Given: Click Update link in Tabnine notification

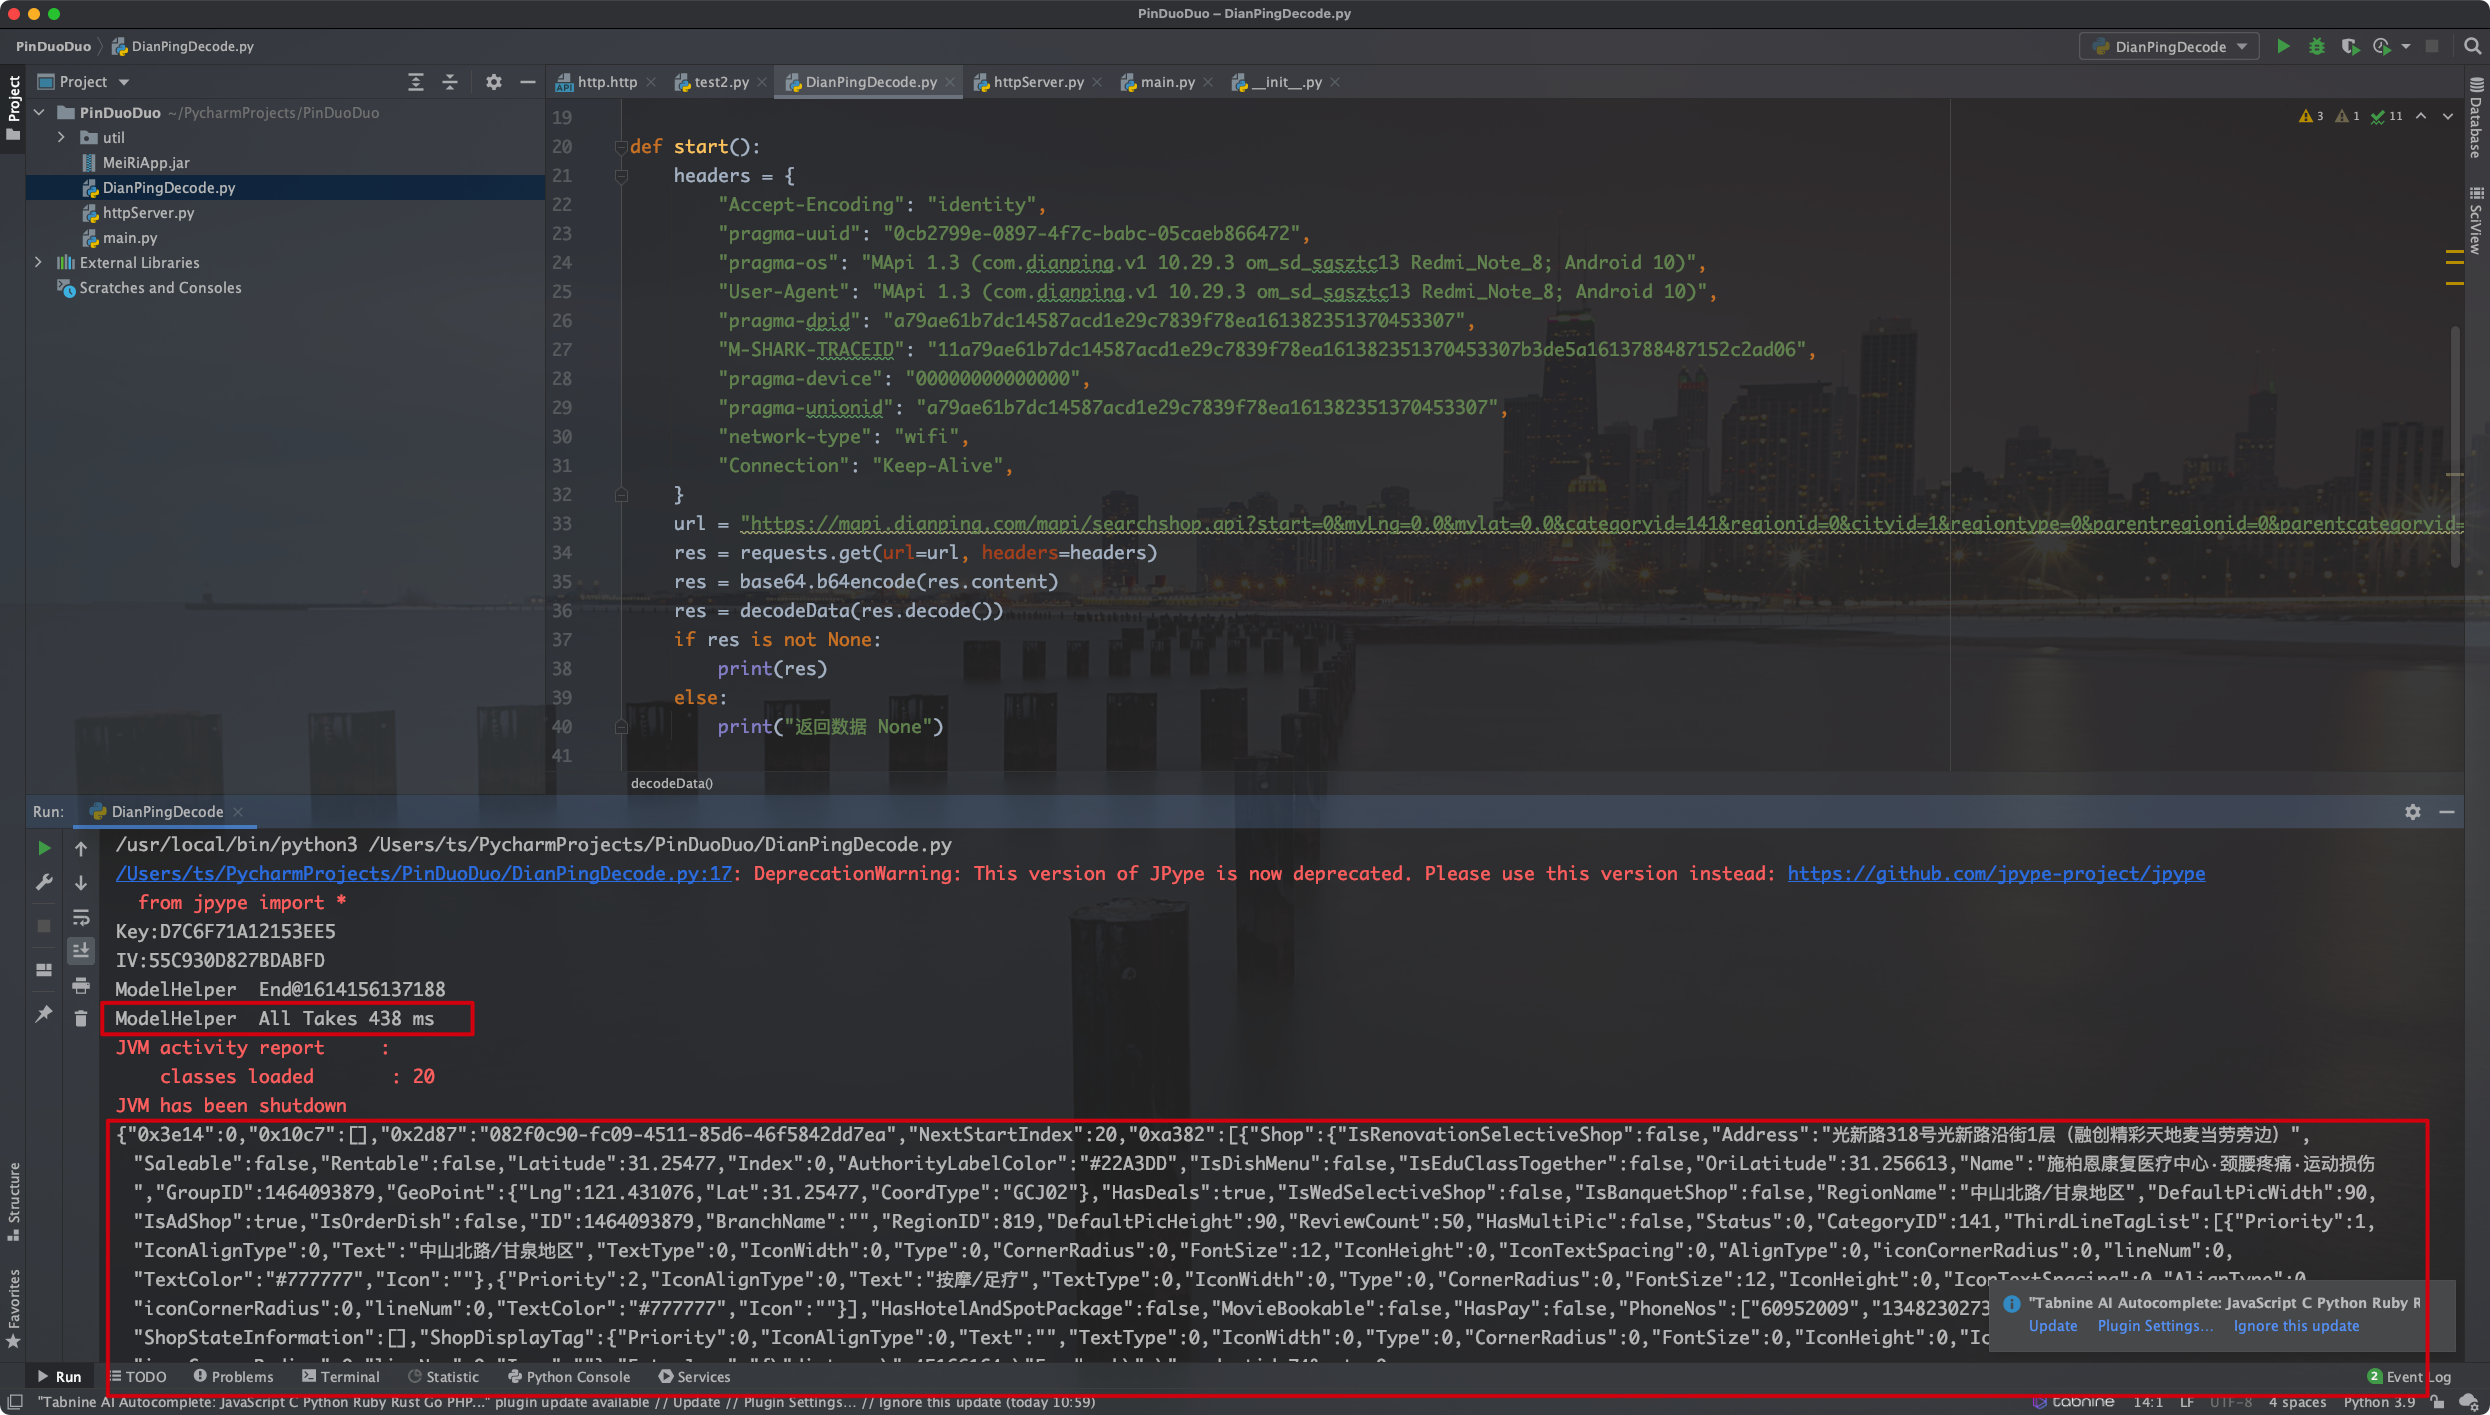Looking at the screenshot, I should pyautogui.click(x=2053, y=1326).
